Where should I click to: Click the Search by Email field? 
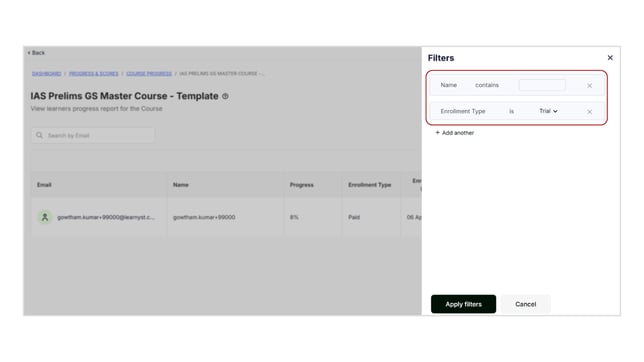click(x=93, y=135)
